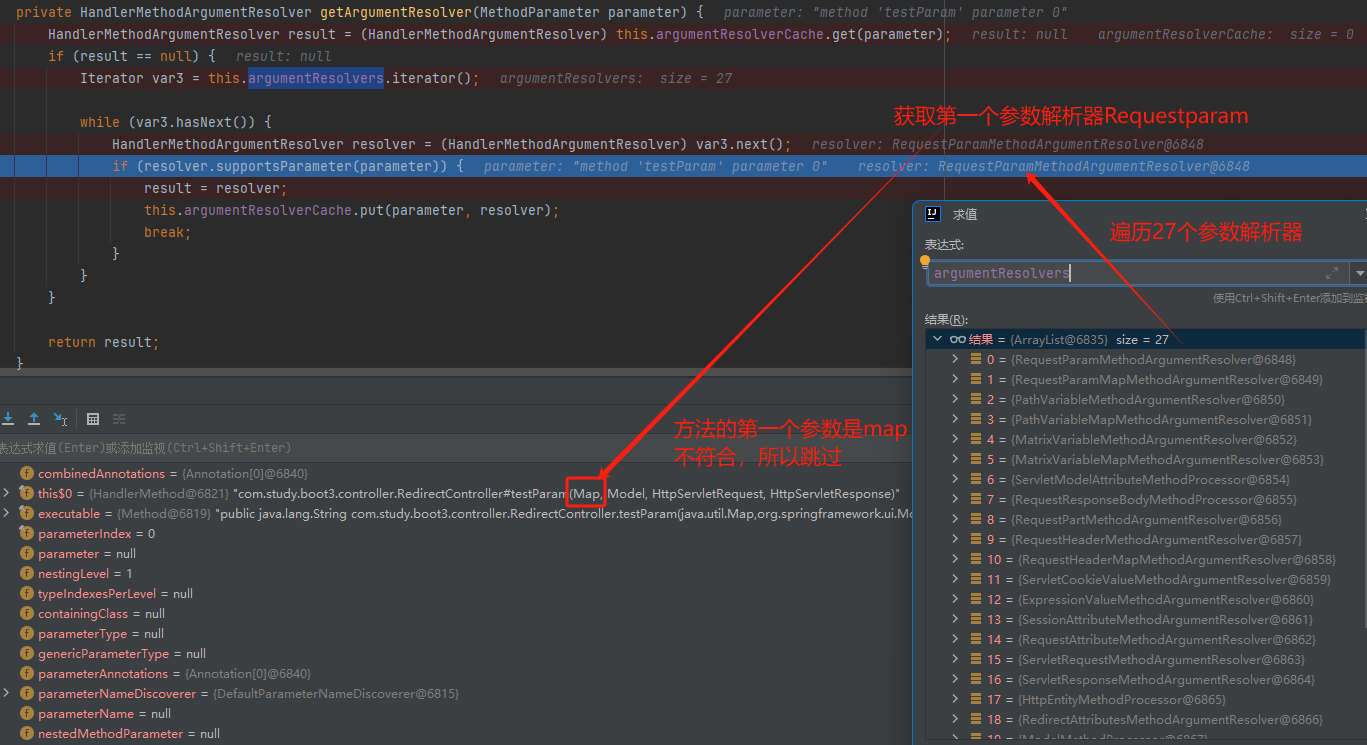Click the list element icon of entry 6
Image resolution: width=1367 pixels, height=745 pixels.
(976, 479)
